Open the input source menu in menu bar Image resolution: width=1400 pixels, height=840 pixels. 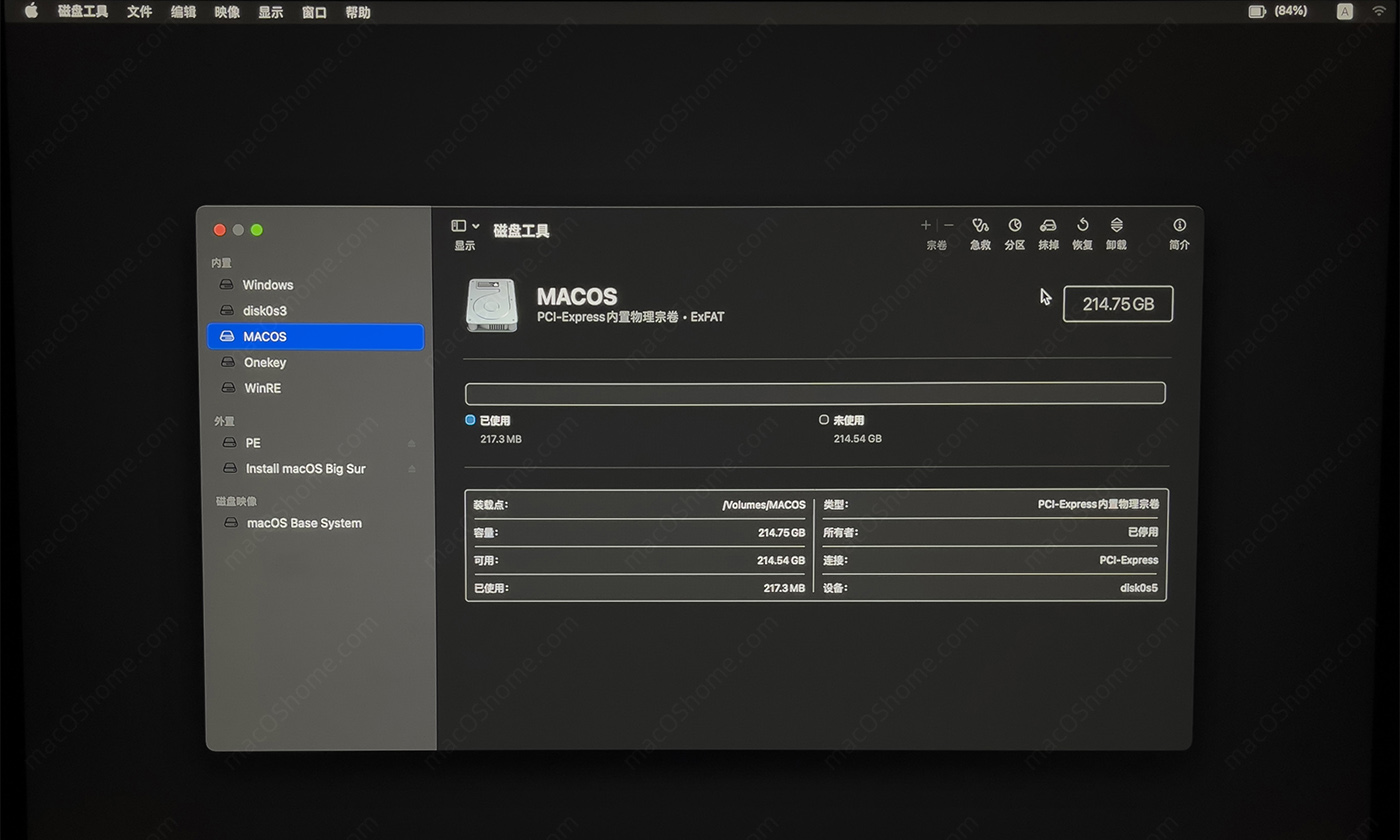click(x=1345, y=12)
